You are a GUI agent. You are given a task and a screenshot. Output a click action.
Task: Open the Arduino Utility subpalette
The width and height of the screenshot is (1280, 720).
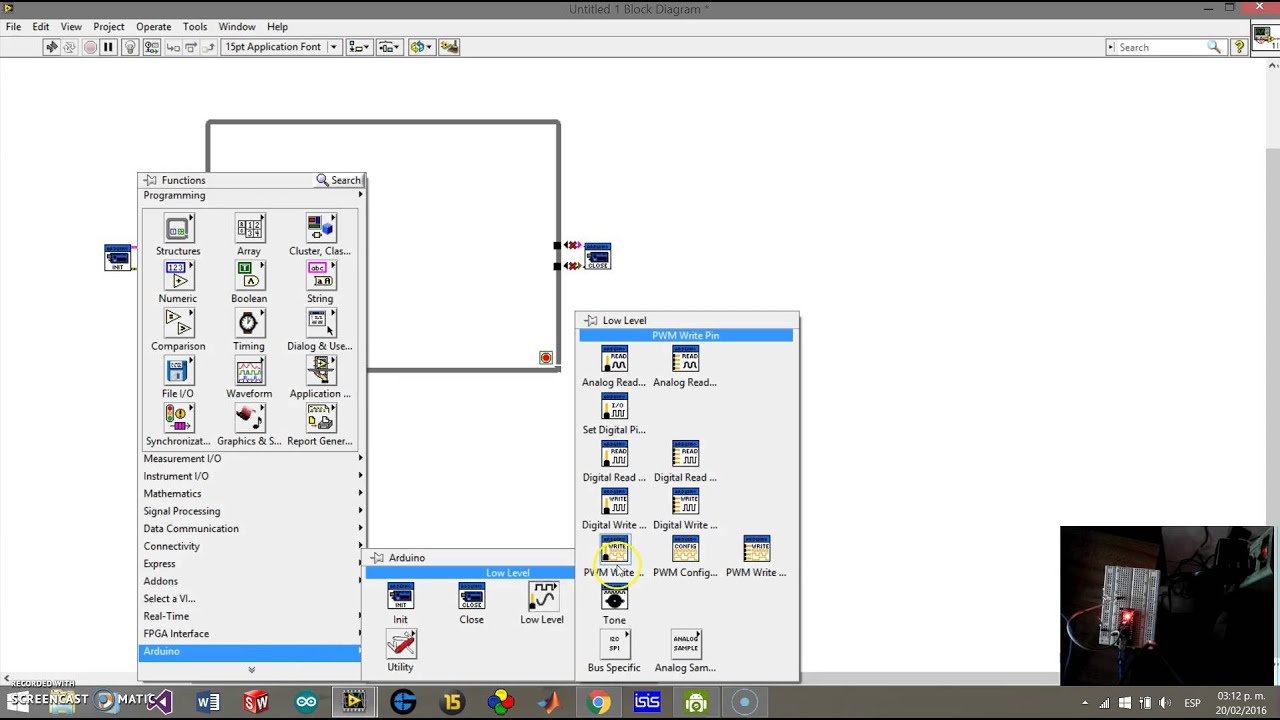(400, 645)
